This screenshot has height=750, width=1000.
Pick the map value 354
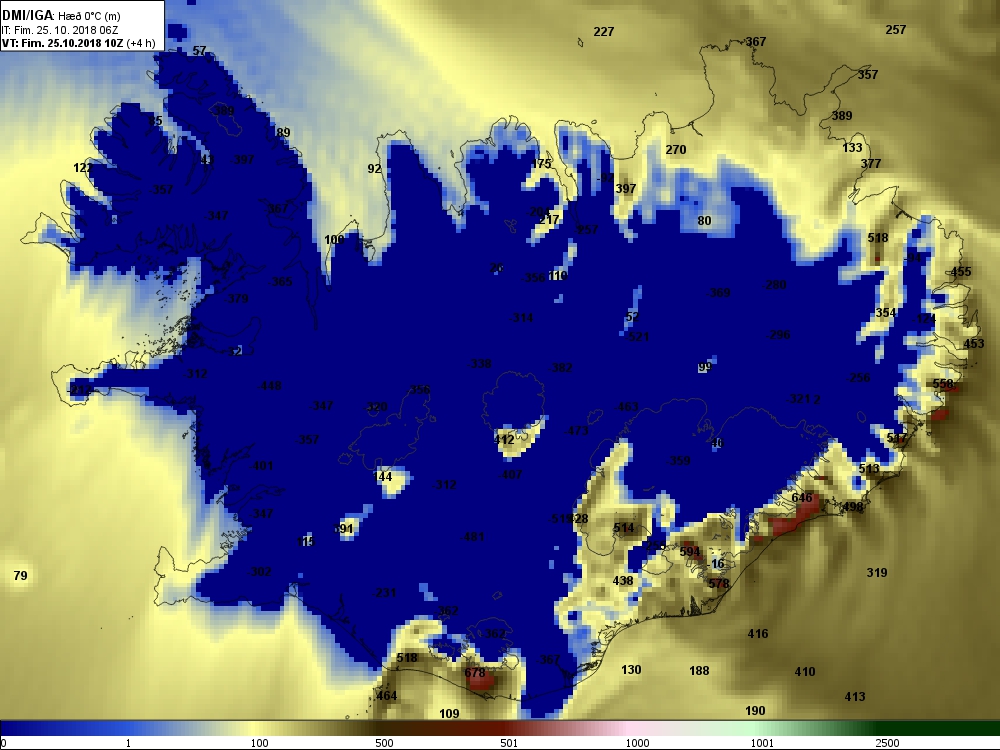click(x=885, y=312)
